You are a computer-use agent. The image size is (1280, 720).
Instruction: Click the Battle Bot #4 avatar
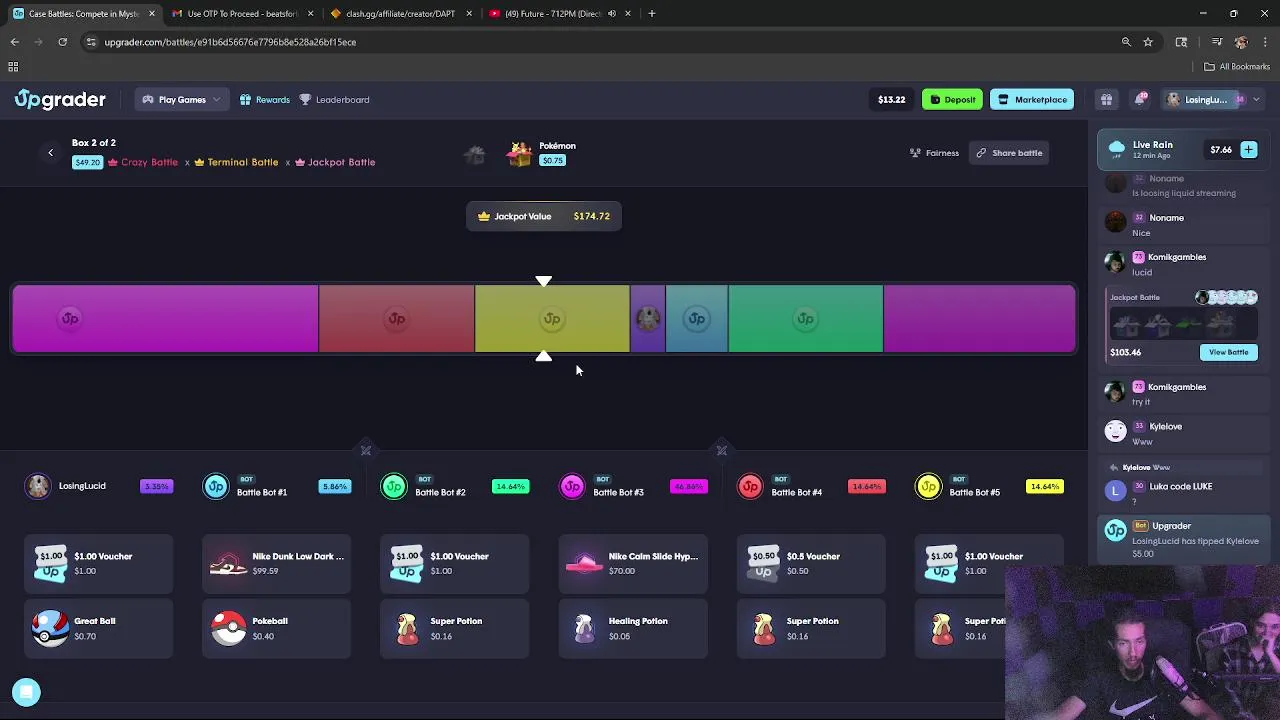point(750,486)
